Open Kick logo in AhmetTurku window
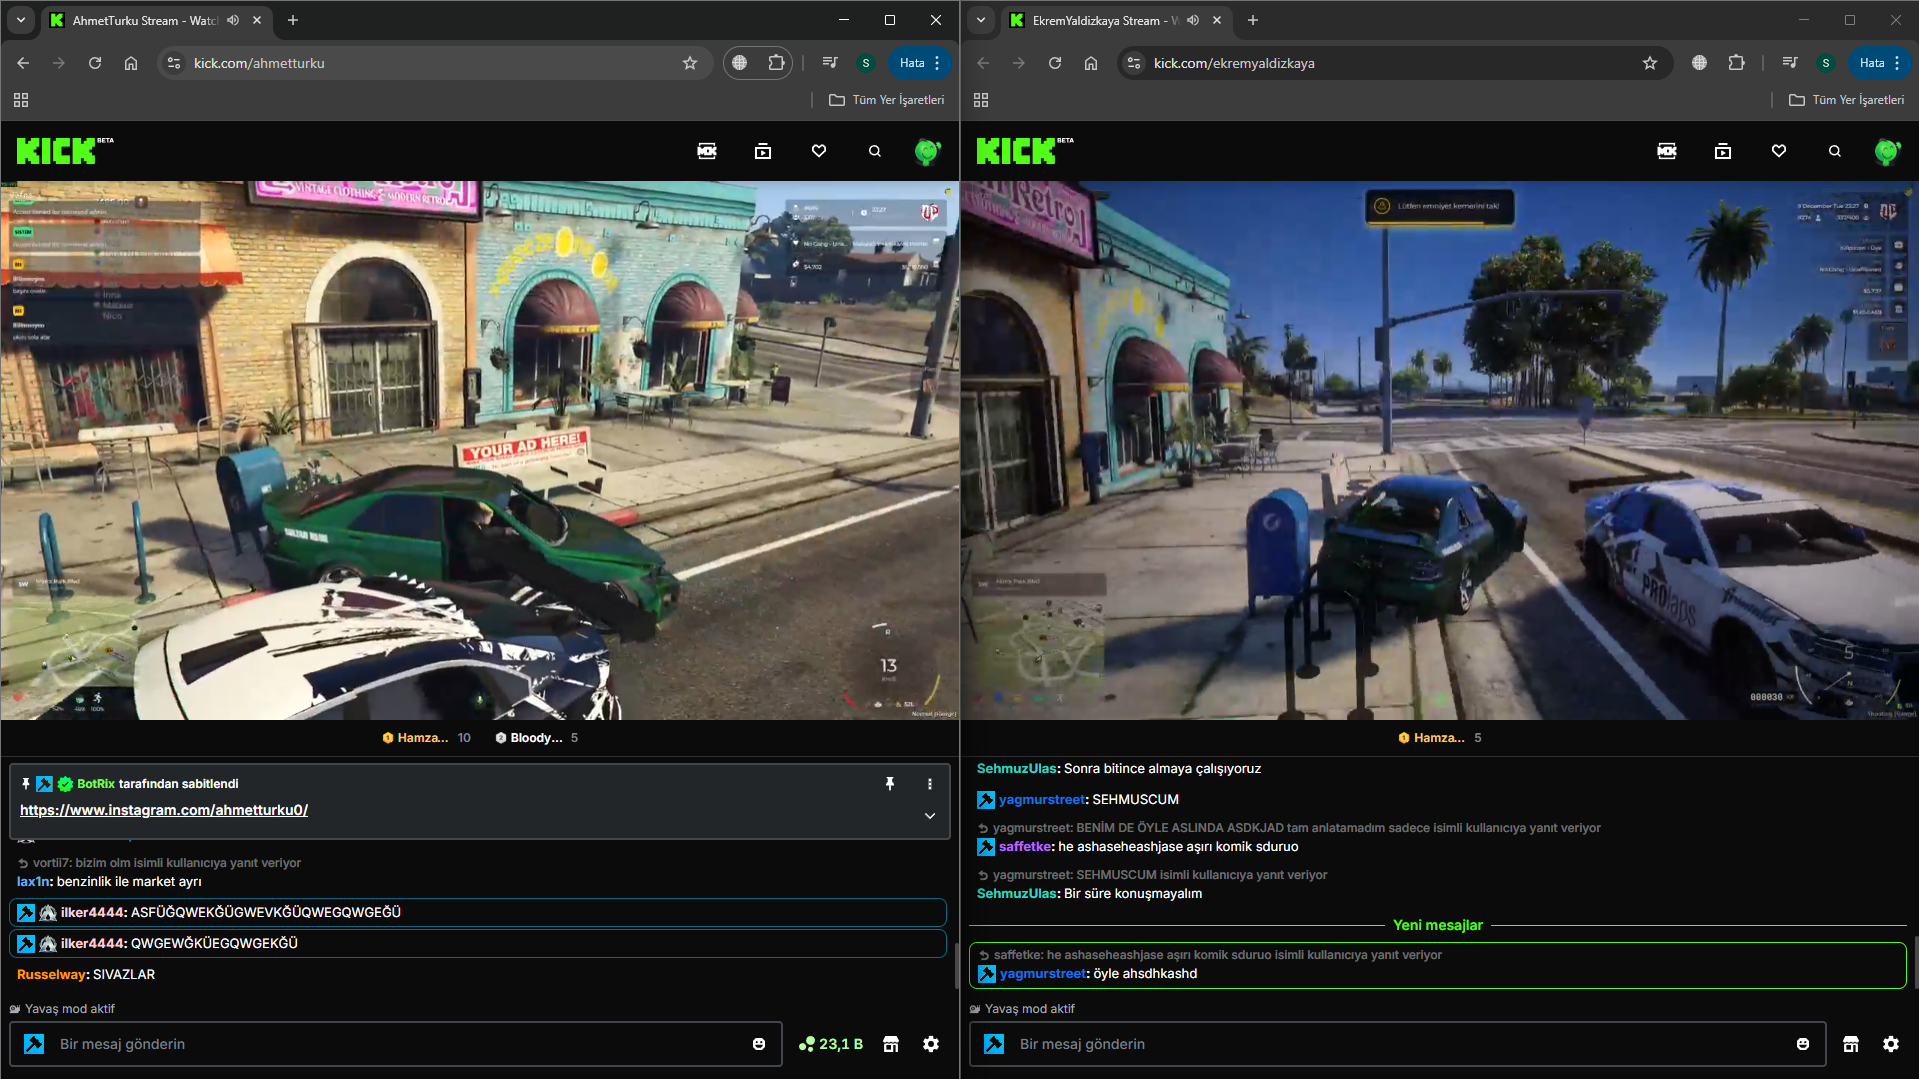 [x=56, y=151]
